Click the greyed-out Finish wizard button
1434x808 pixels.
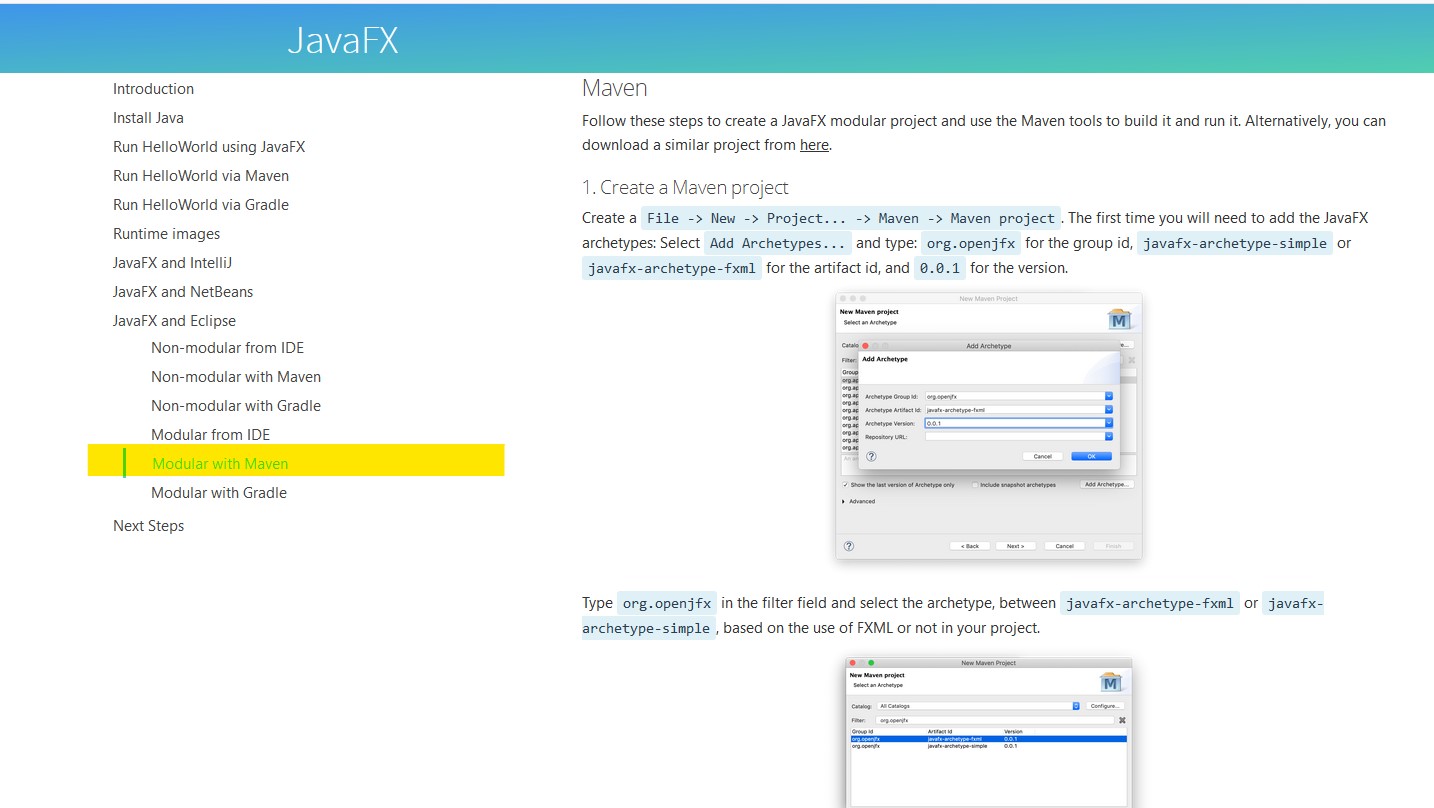point(1113,546)
